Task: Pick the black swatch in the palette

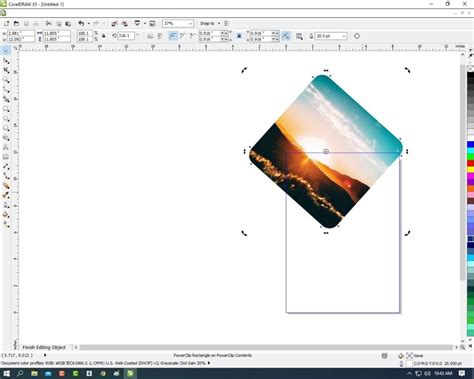Action: tap(470, 76)
